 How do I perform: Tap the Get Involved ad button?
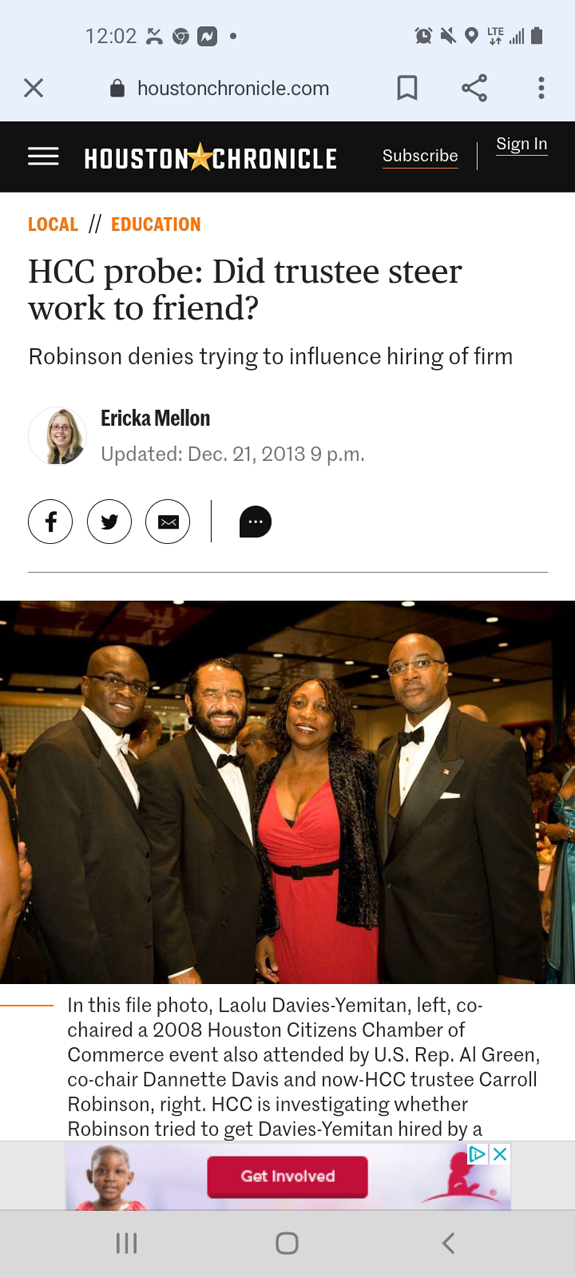(x=287, y=1176)
